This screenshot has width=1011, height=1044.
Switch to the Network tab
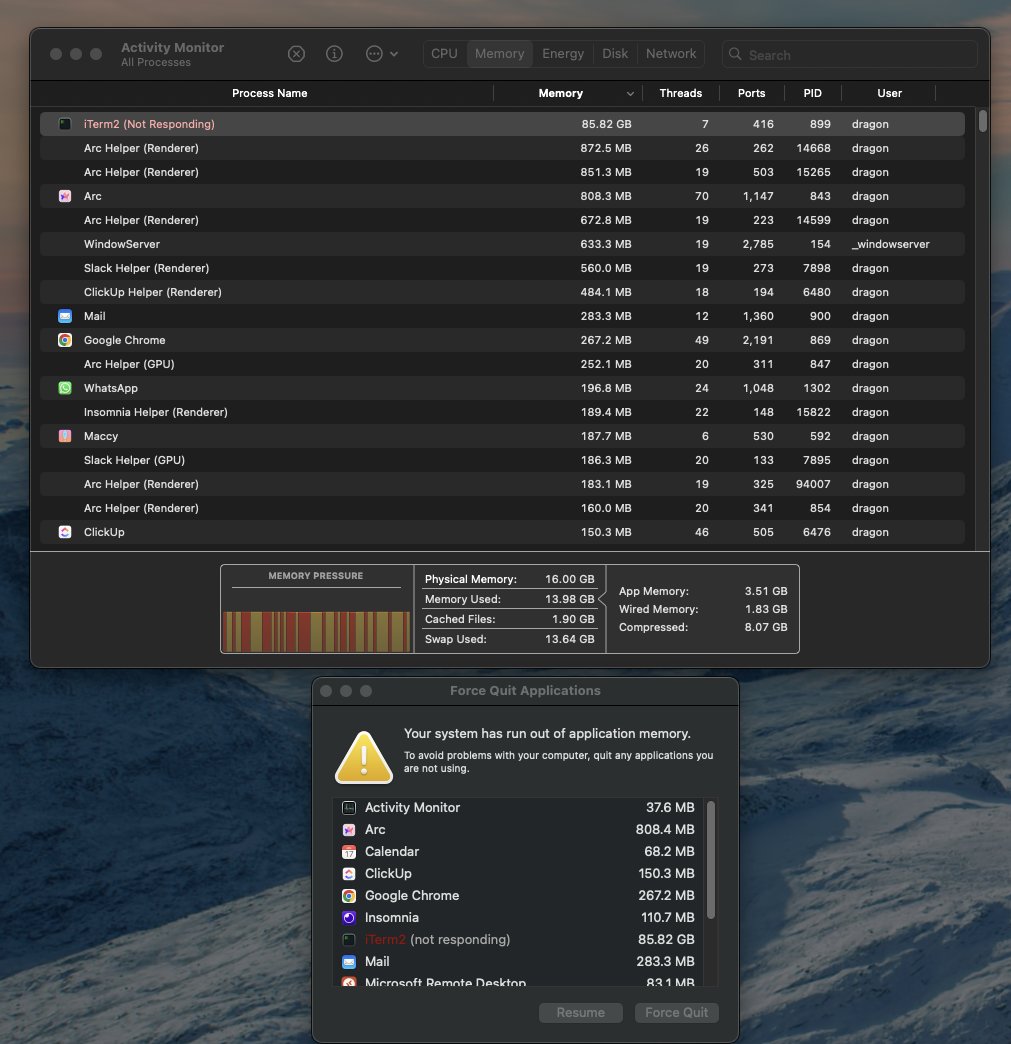click(x=671, y=54)
